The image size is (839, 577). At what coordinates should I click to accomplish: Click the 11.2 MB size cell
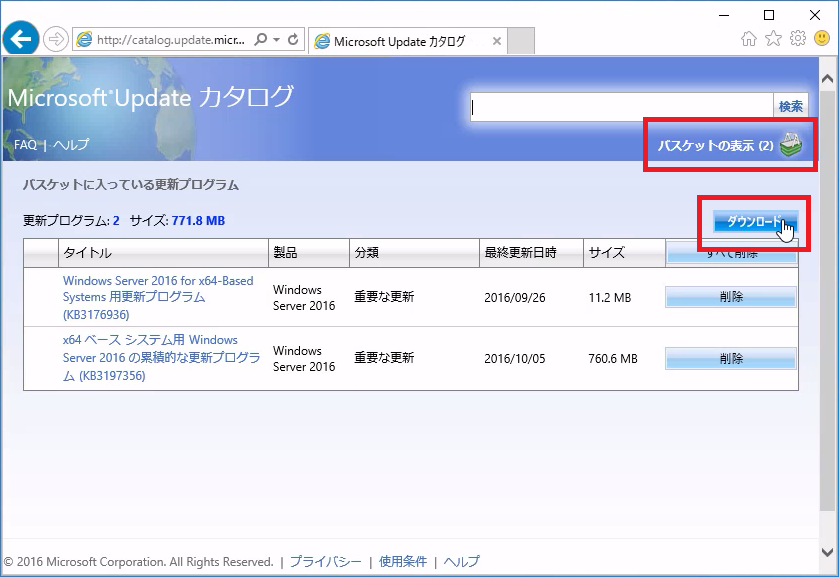coord(609,298)
